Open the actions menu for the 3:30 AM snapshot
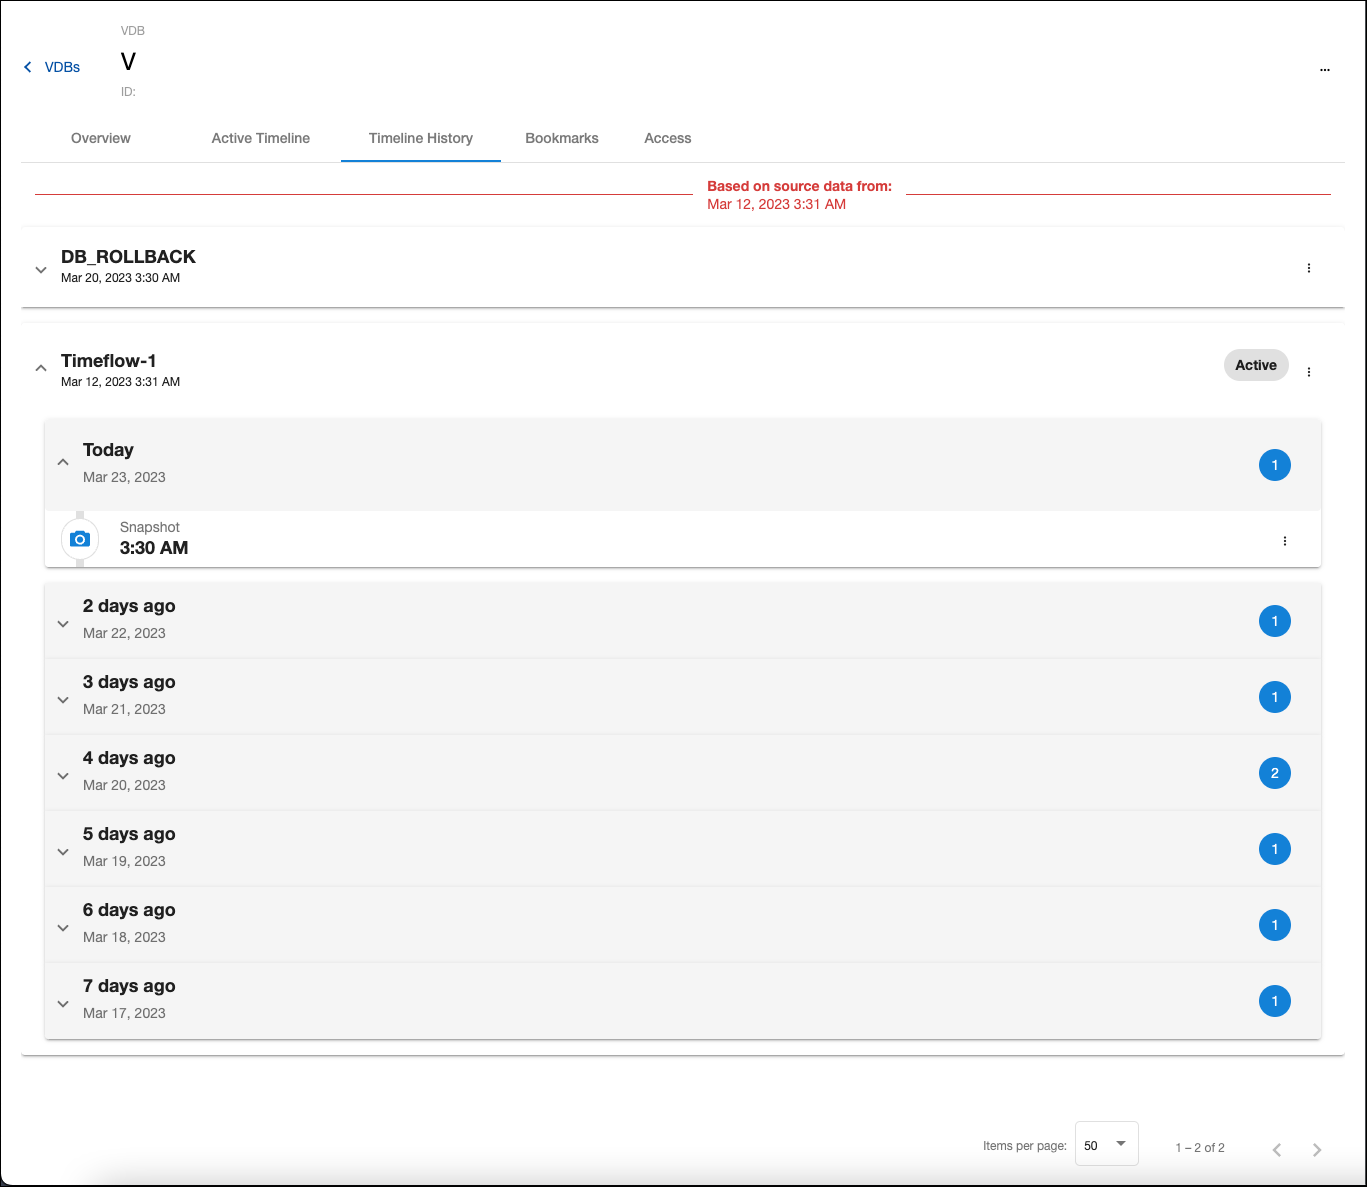This screenshot has height=1187, width=1367. click(1285, 540)
